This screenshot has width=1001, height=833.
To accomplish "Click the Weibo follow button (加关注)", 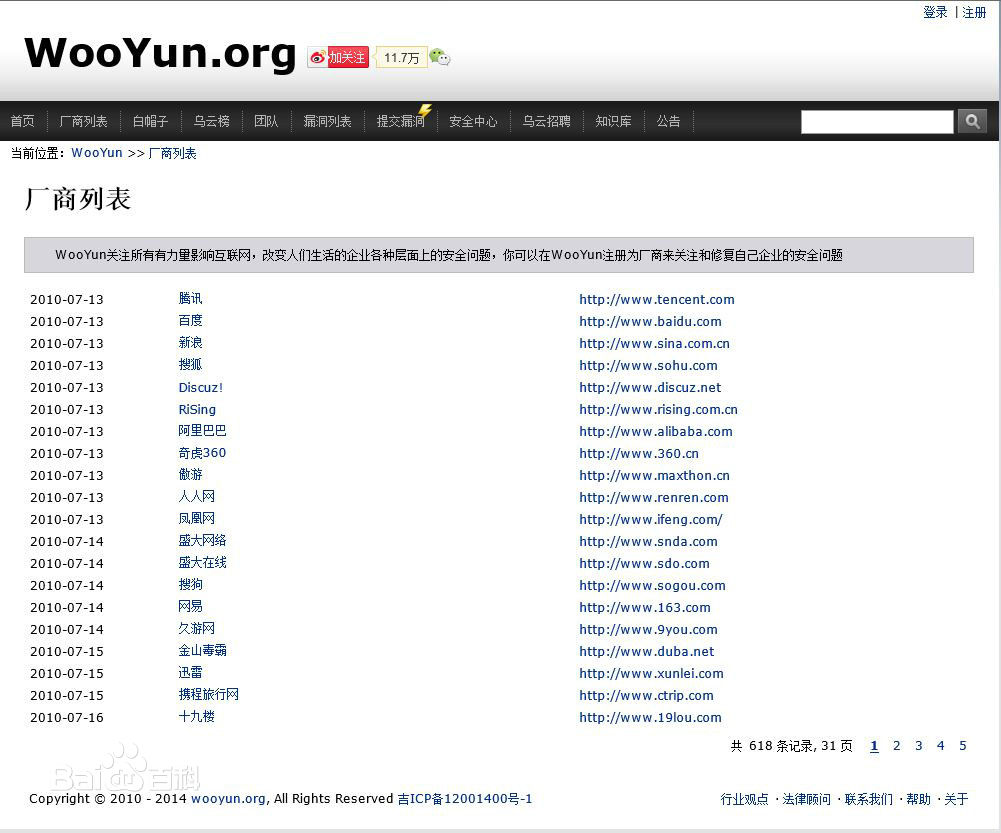I will 338,58.
